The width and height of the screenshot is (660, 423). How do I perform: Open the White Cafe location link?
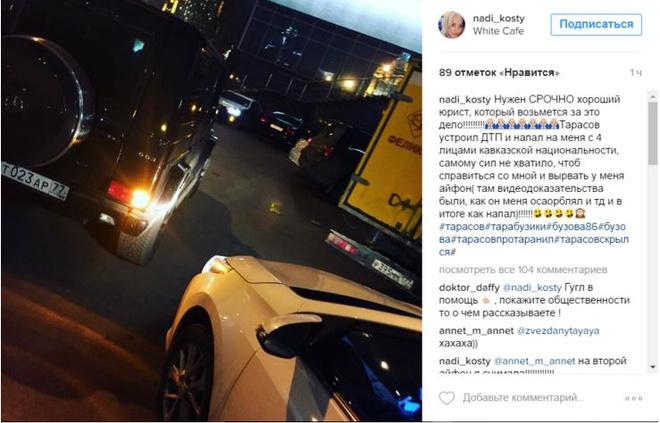click(498, 31)
